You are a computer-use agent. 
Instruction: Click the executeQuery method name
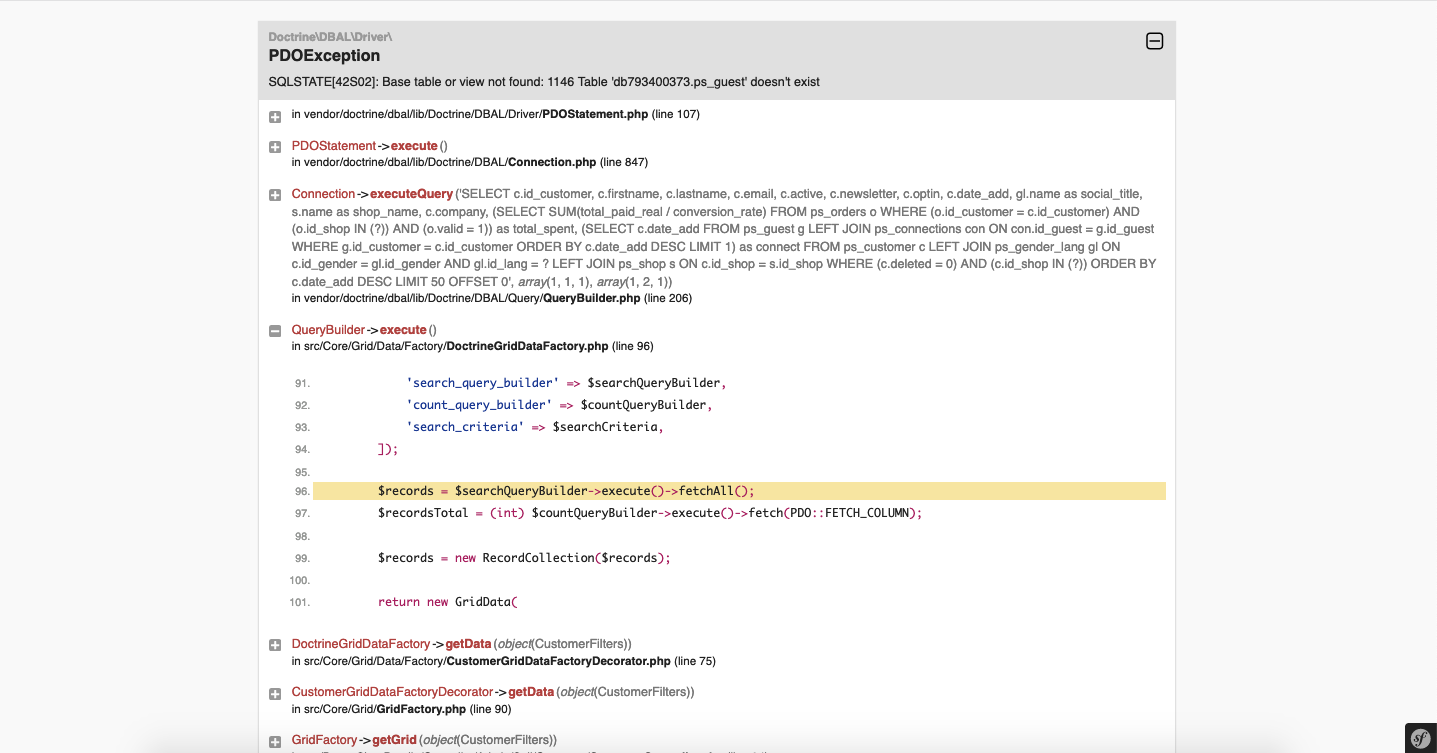(x=411, y=194)
